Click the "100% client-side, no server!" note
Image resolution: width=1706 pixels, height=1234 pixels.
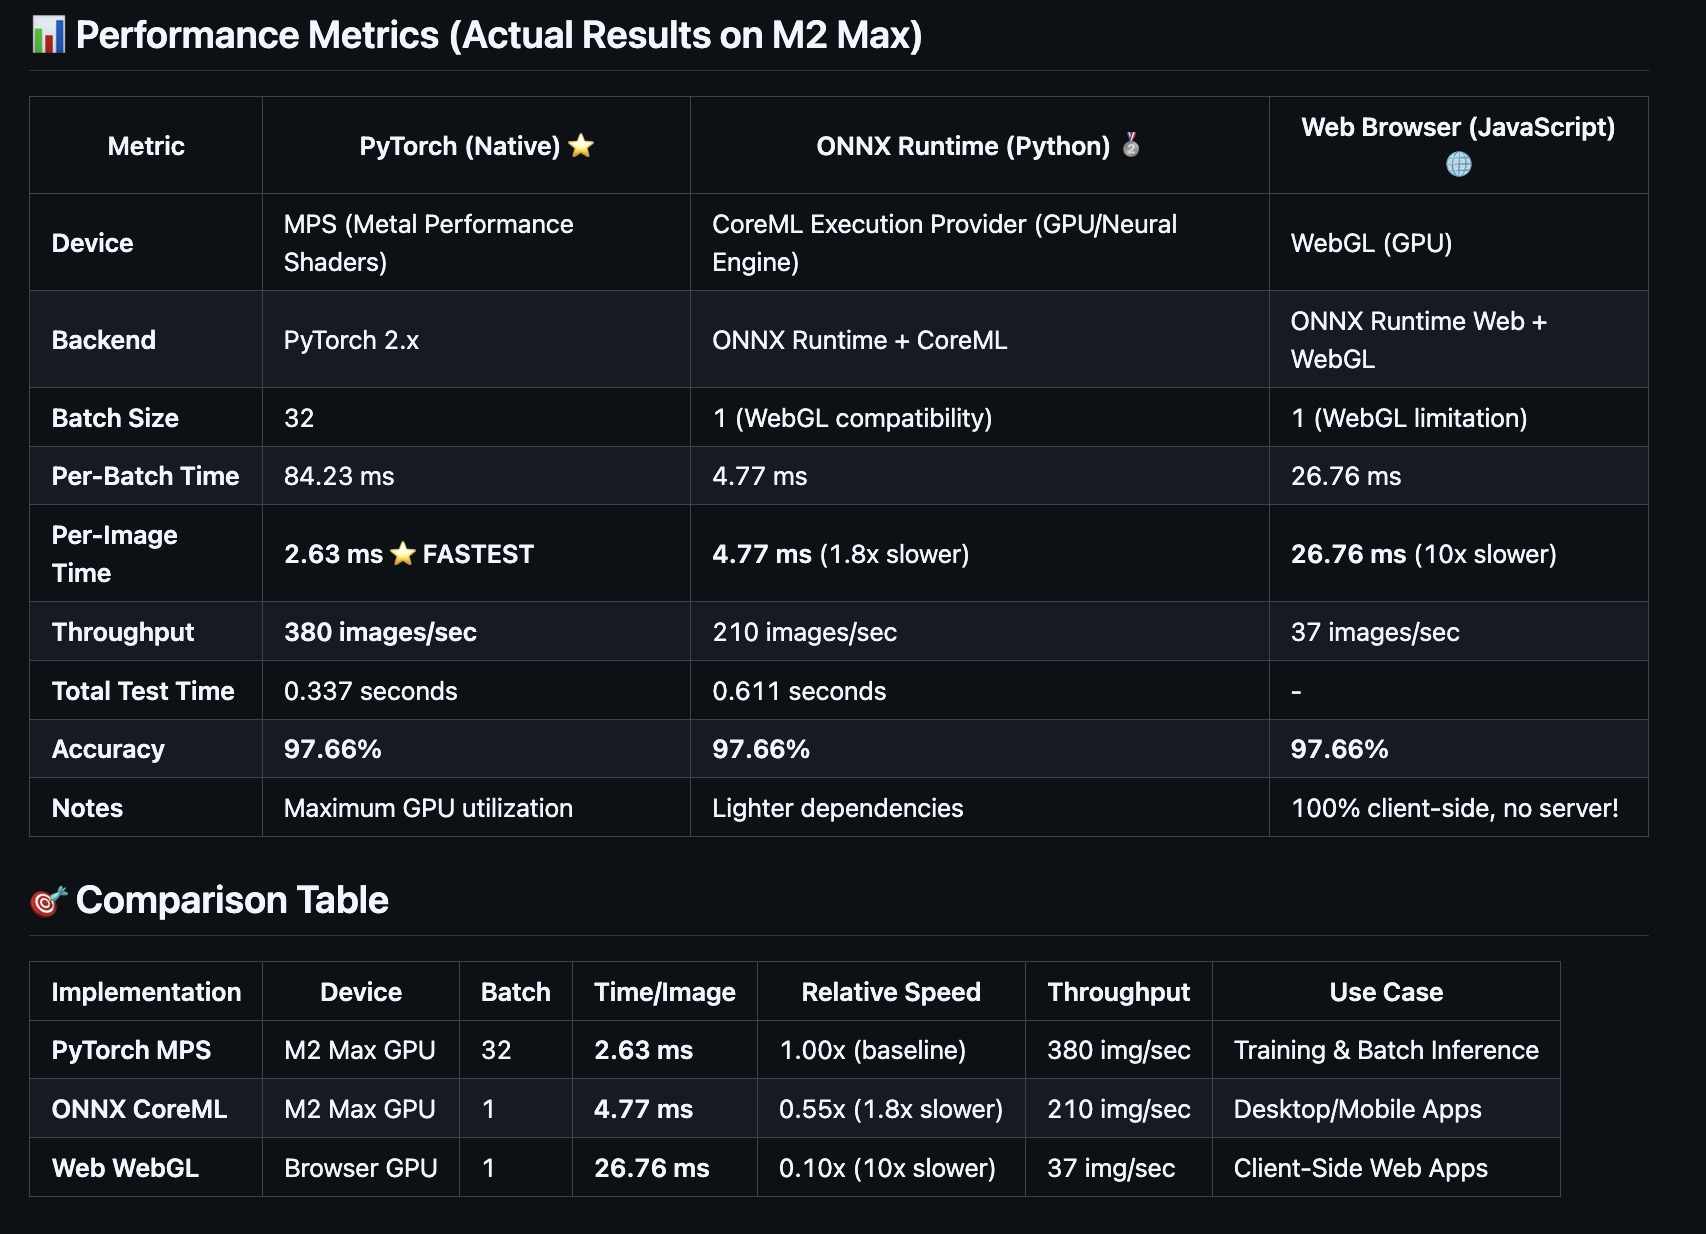click(x=1454, y=808)
